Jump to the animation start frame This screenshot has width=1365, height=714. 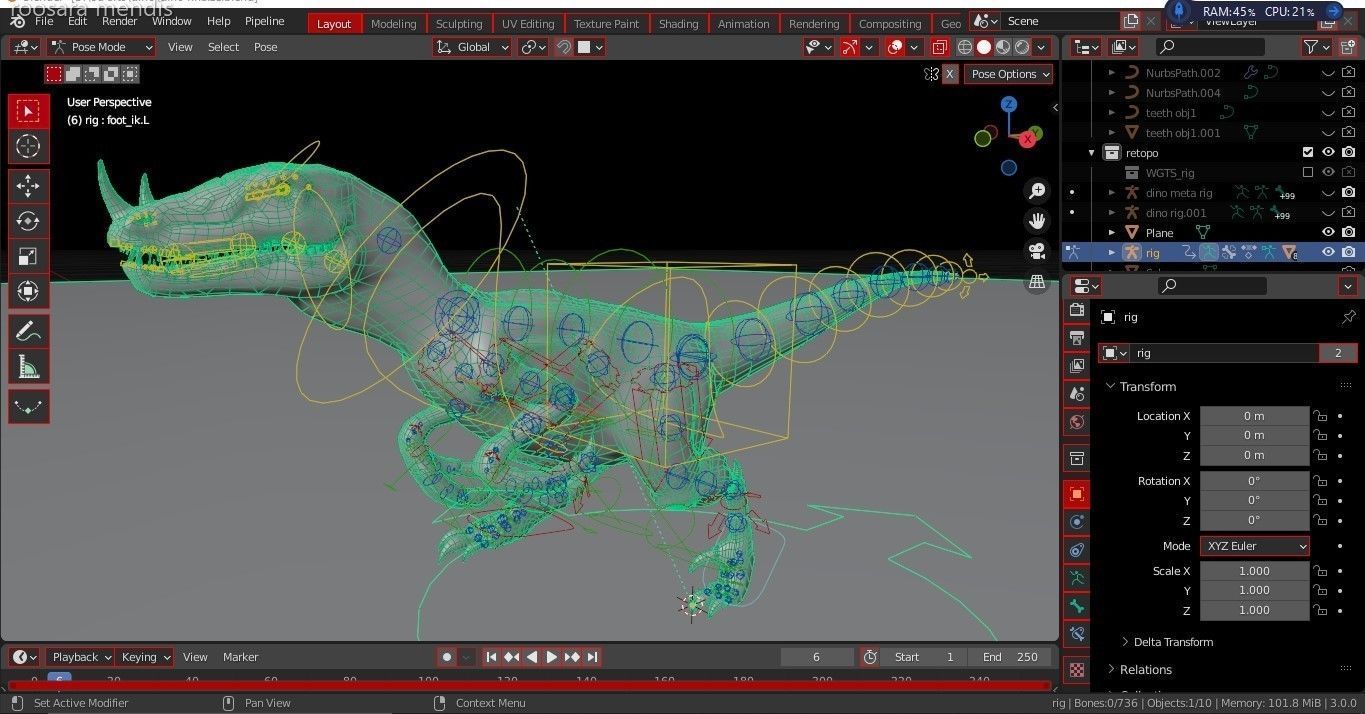[491, 657]
